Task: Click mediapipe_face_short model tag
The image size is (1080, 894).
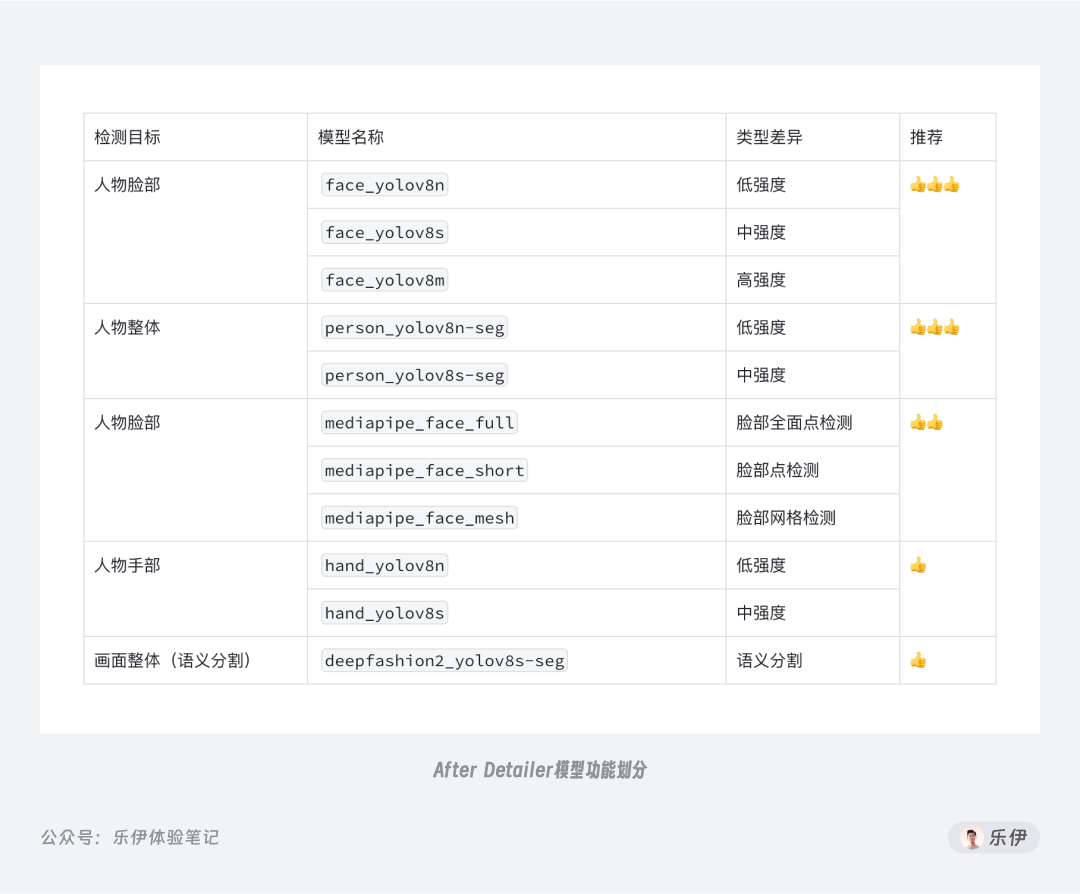Action: [x=424, y=470]
